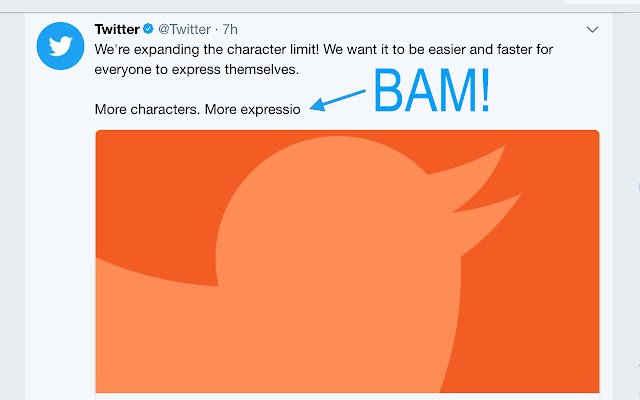
Task: Open the orange bird image card
Action: point(347,261)
